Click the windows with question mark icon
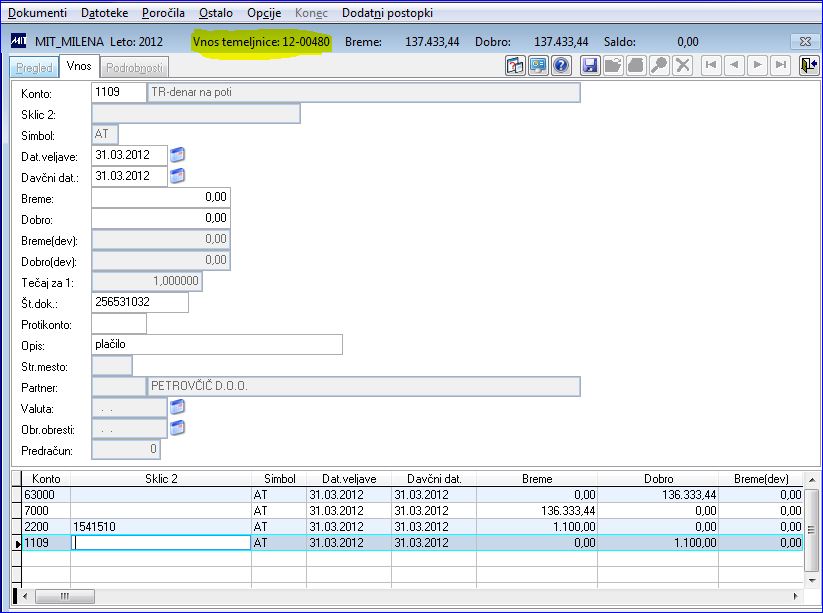 [515, 66]
